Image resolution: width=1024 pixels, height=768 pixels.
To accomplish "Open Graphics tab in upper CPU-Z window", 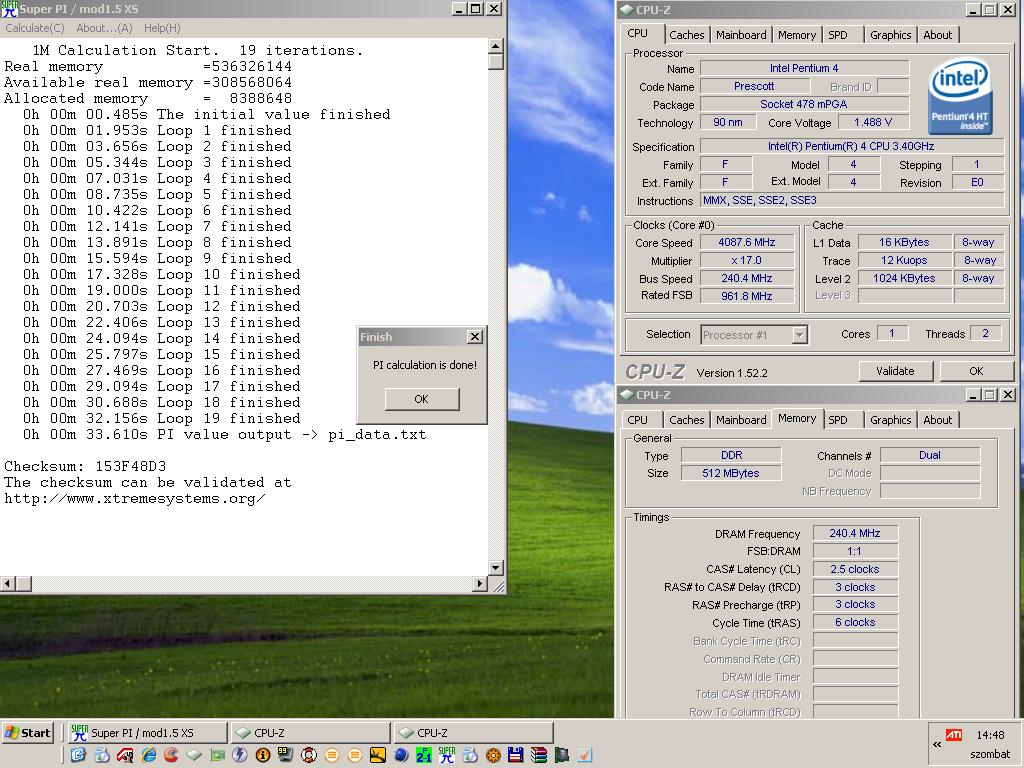I will pos(890,35).
